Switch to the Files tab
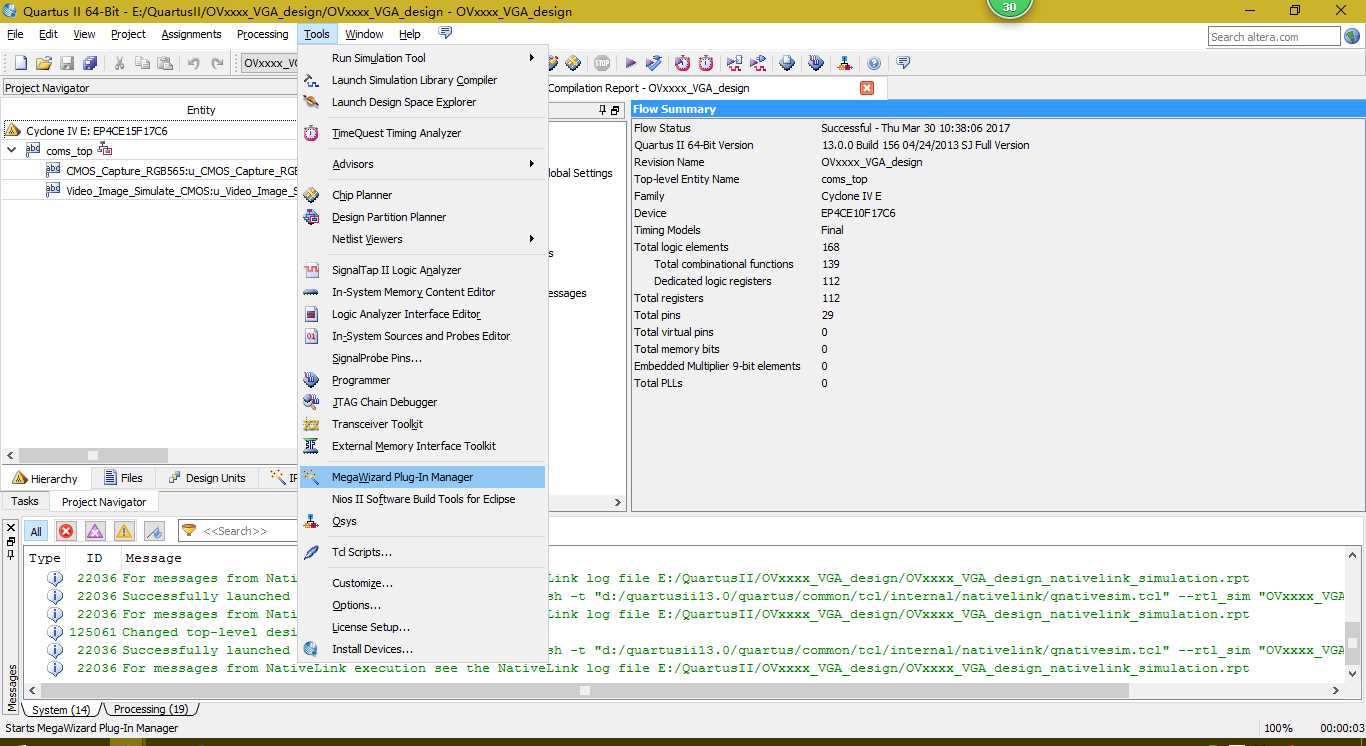Screen dimensions: 1366x746 coord(124,478)
